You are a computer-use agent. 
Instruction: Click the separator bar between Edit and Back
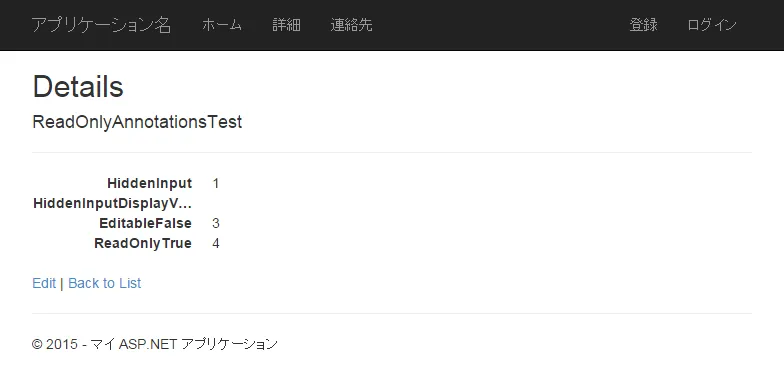(62, 283)
